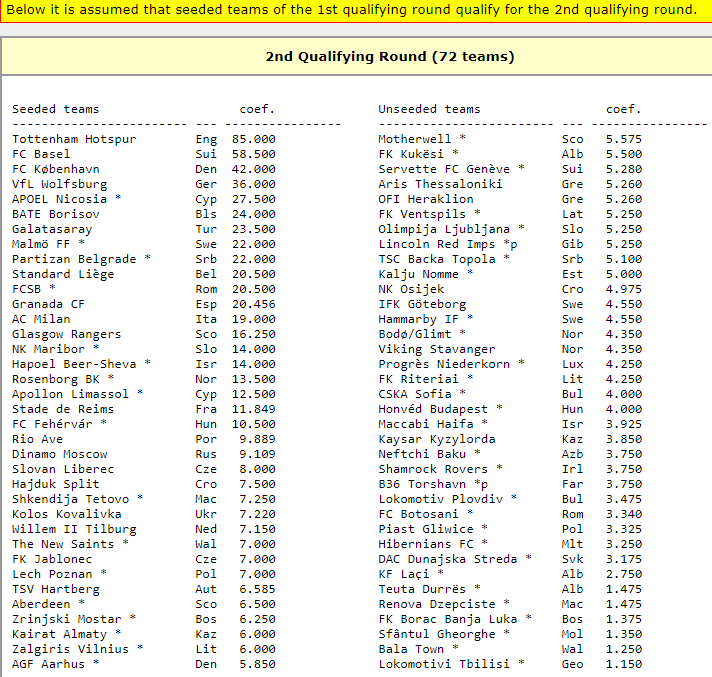The height and width of the screenshot is (677, 712).
Task: Select the '2nd Qualifying Round (72 teams)' heading
Action: tap(390, 57)
